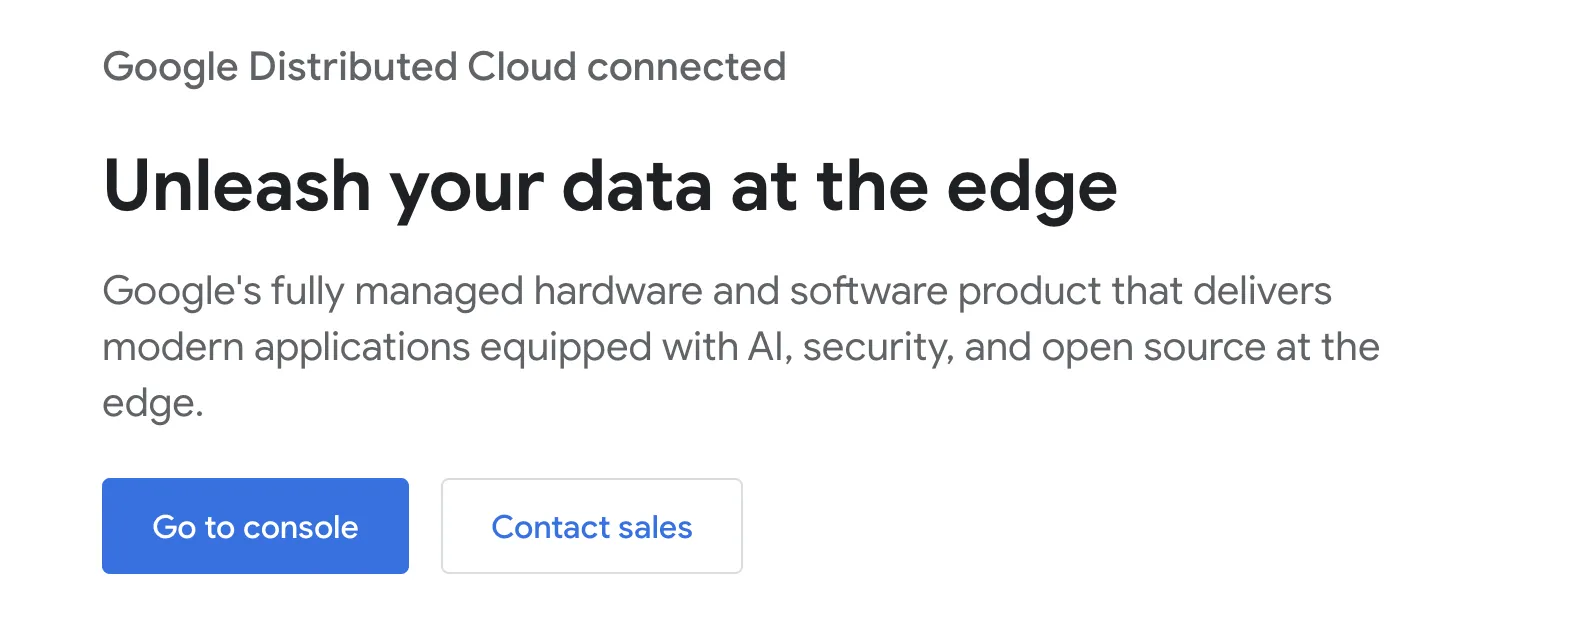Click the word data in the heading
The height and width of the screenshot is (622, 1592).
[636, 187]
